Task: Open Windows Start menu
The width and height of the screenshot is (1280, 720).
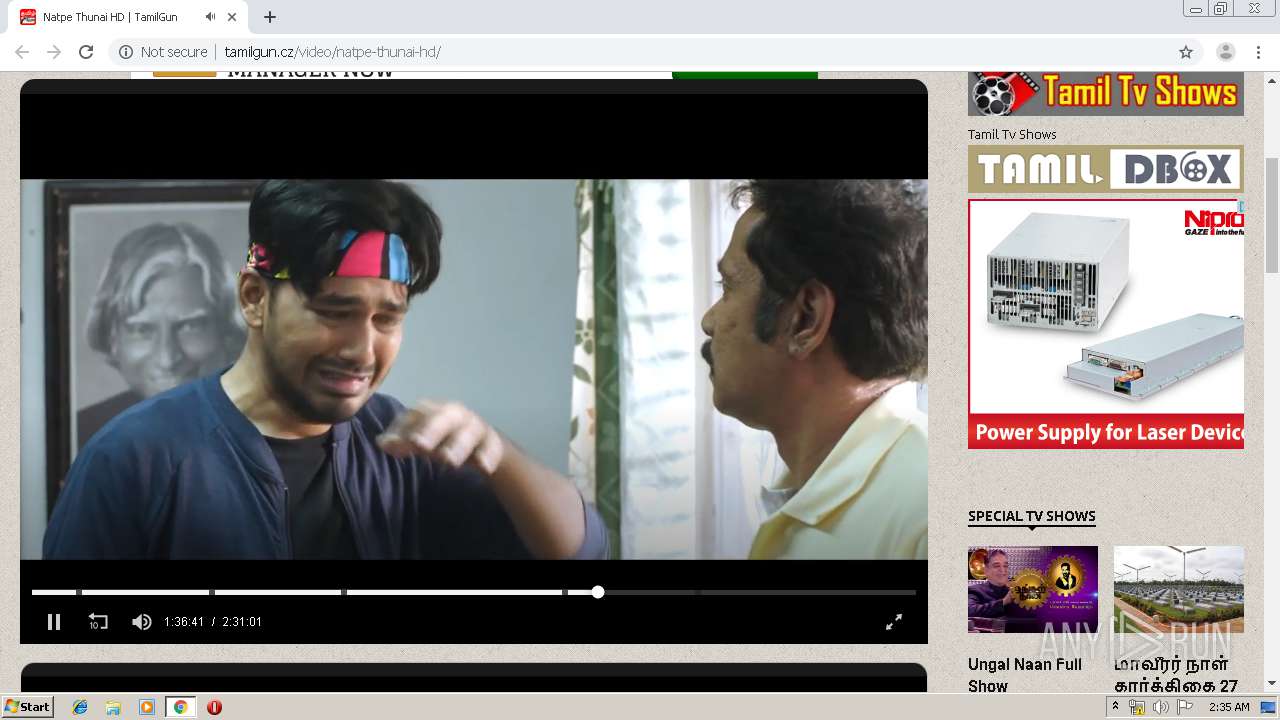Action: point(28,707)
